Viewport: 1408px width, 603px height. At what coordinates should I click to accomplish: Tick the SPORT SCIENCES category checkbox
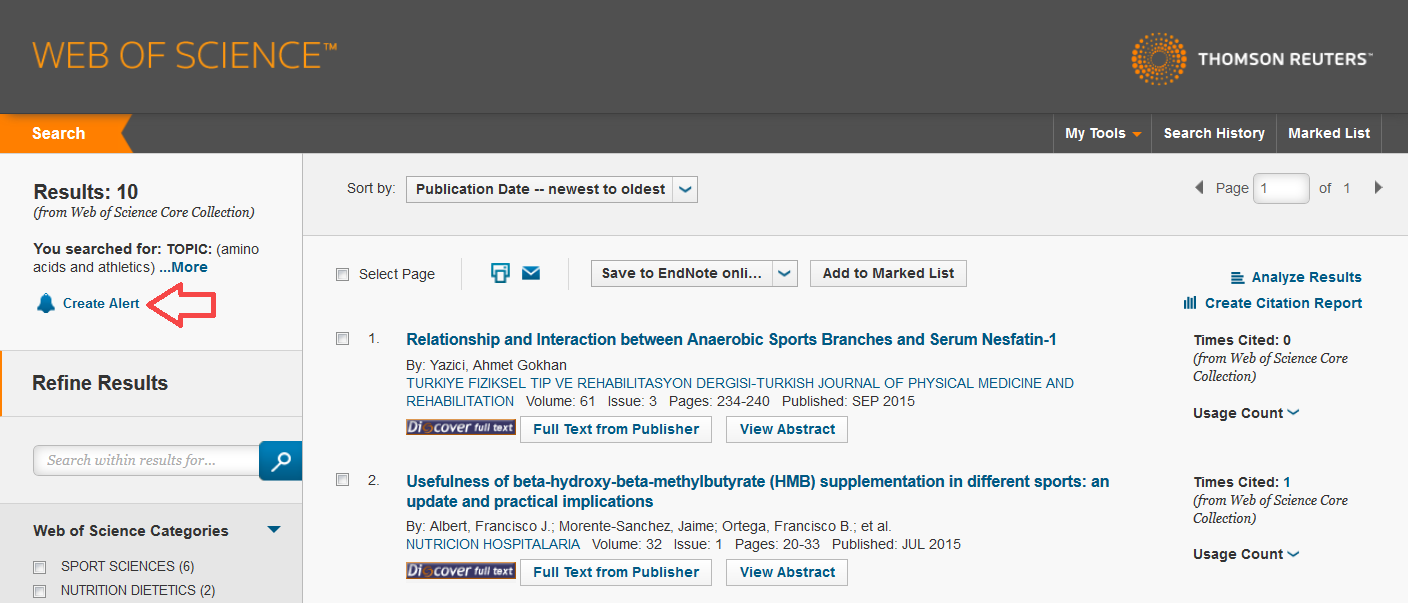(40, 567)
